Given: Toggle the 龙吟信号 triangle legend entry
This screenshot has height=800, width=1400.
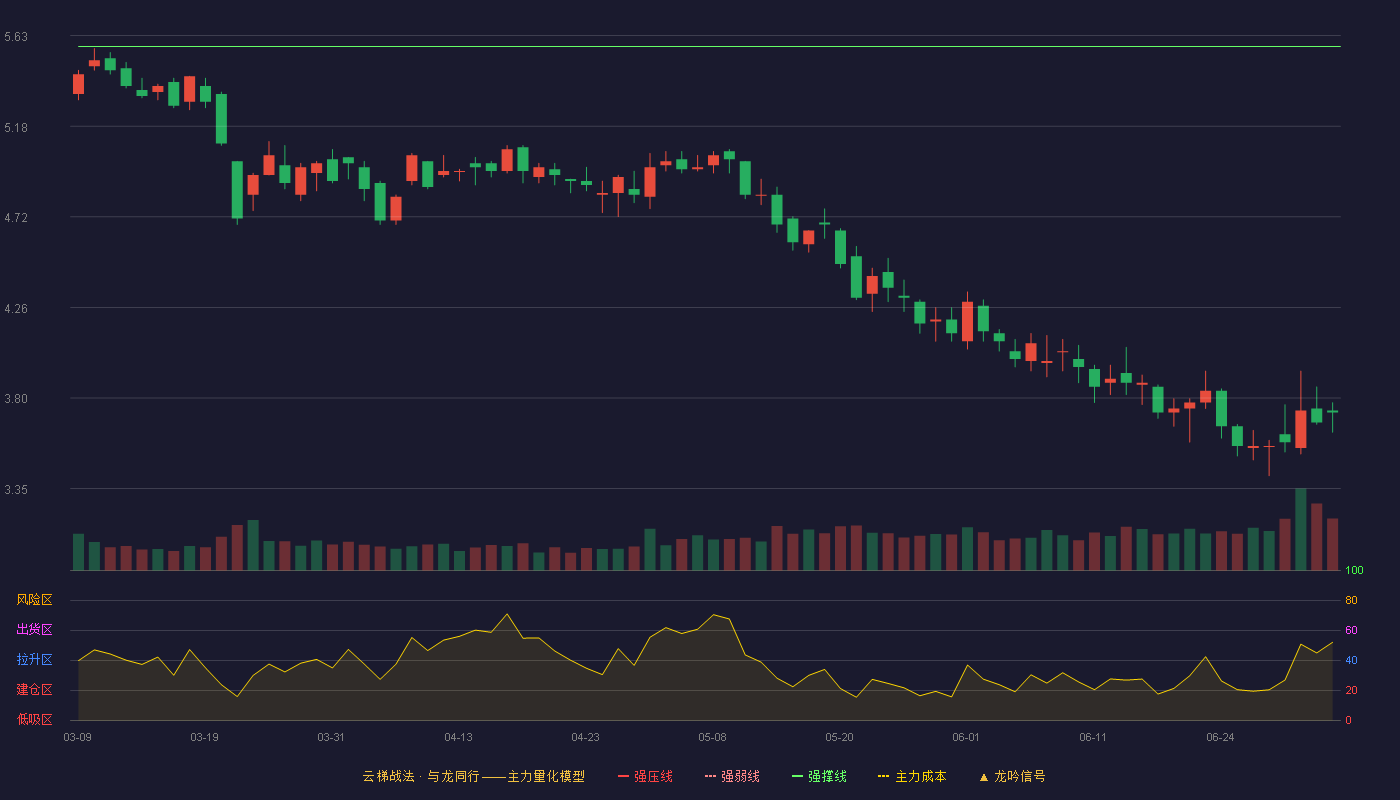Looking at the screenshot, I should tap(1012, 776).
